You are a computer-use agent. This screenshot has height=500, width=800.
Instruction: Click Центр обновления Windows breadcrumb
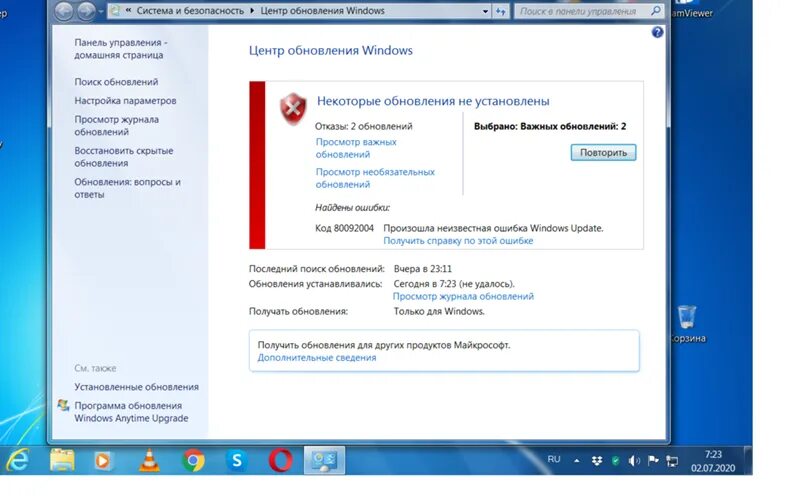point(322,11)
